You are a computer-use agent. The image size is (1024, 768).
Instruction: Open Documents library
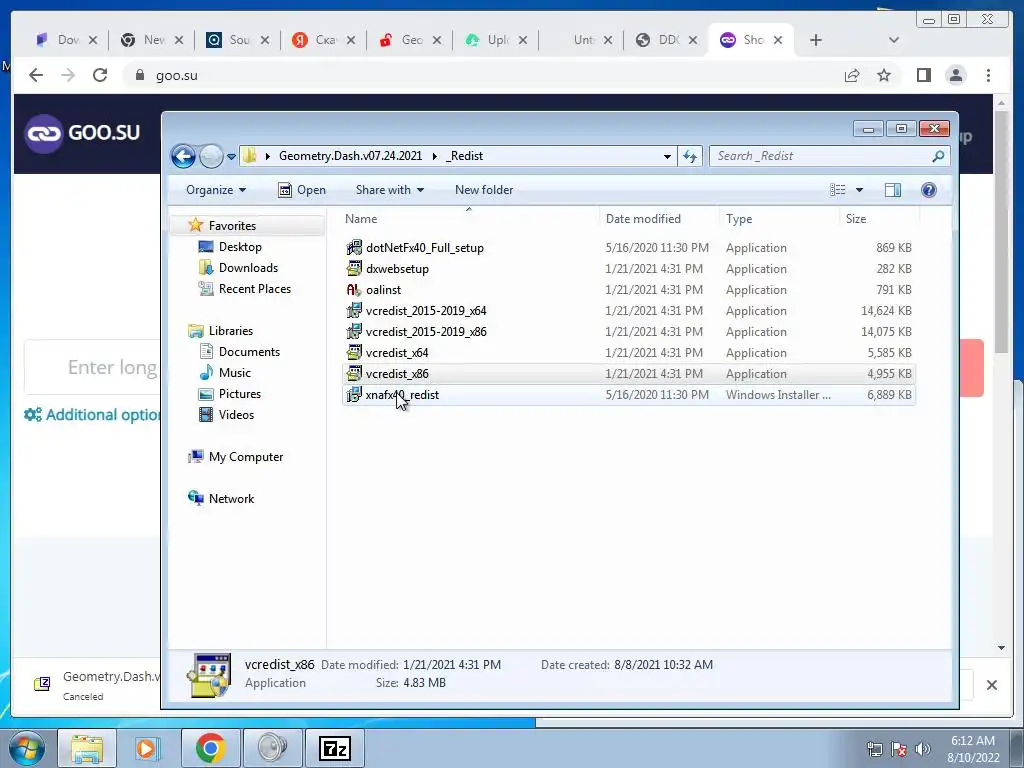click(249, 351)
